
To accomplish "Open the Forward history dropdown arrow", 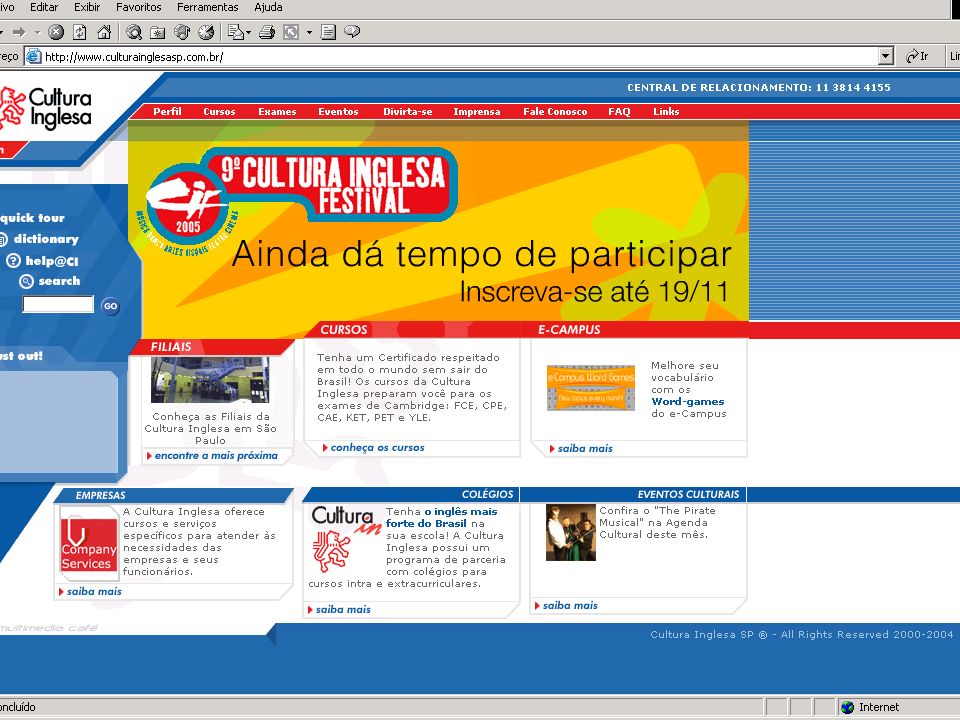I will (37, 32).
